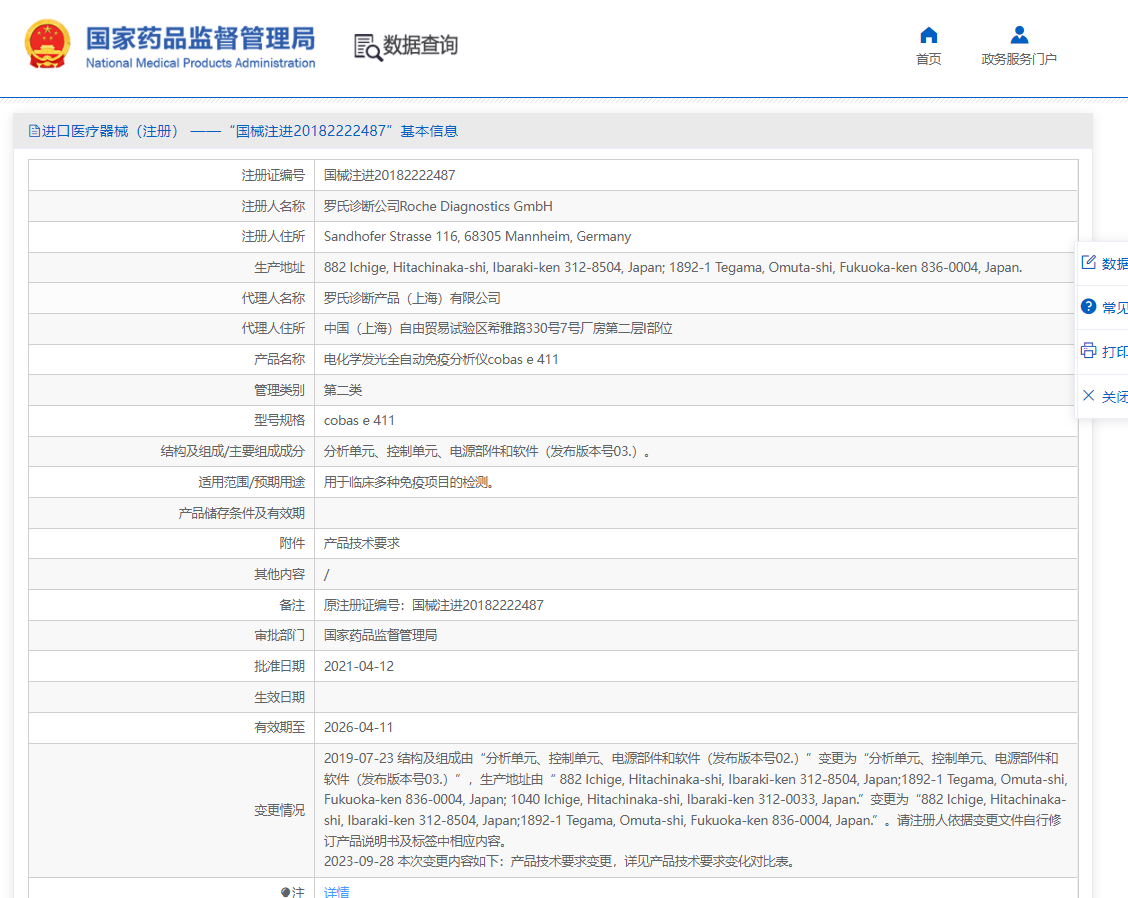Open the 详情 link at table bottom

point(336,892)
